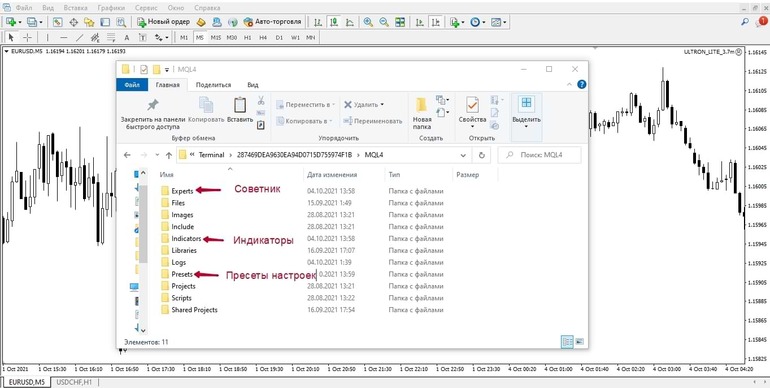Go up one folder level arrow
Viewport: 770px width, 388px height.
[169, 155]
